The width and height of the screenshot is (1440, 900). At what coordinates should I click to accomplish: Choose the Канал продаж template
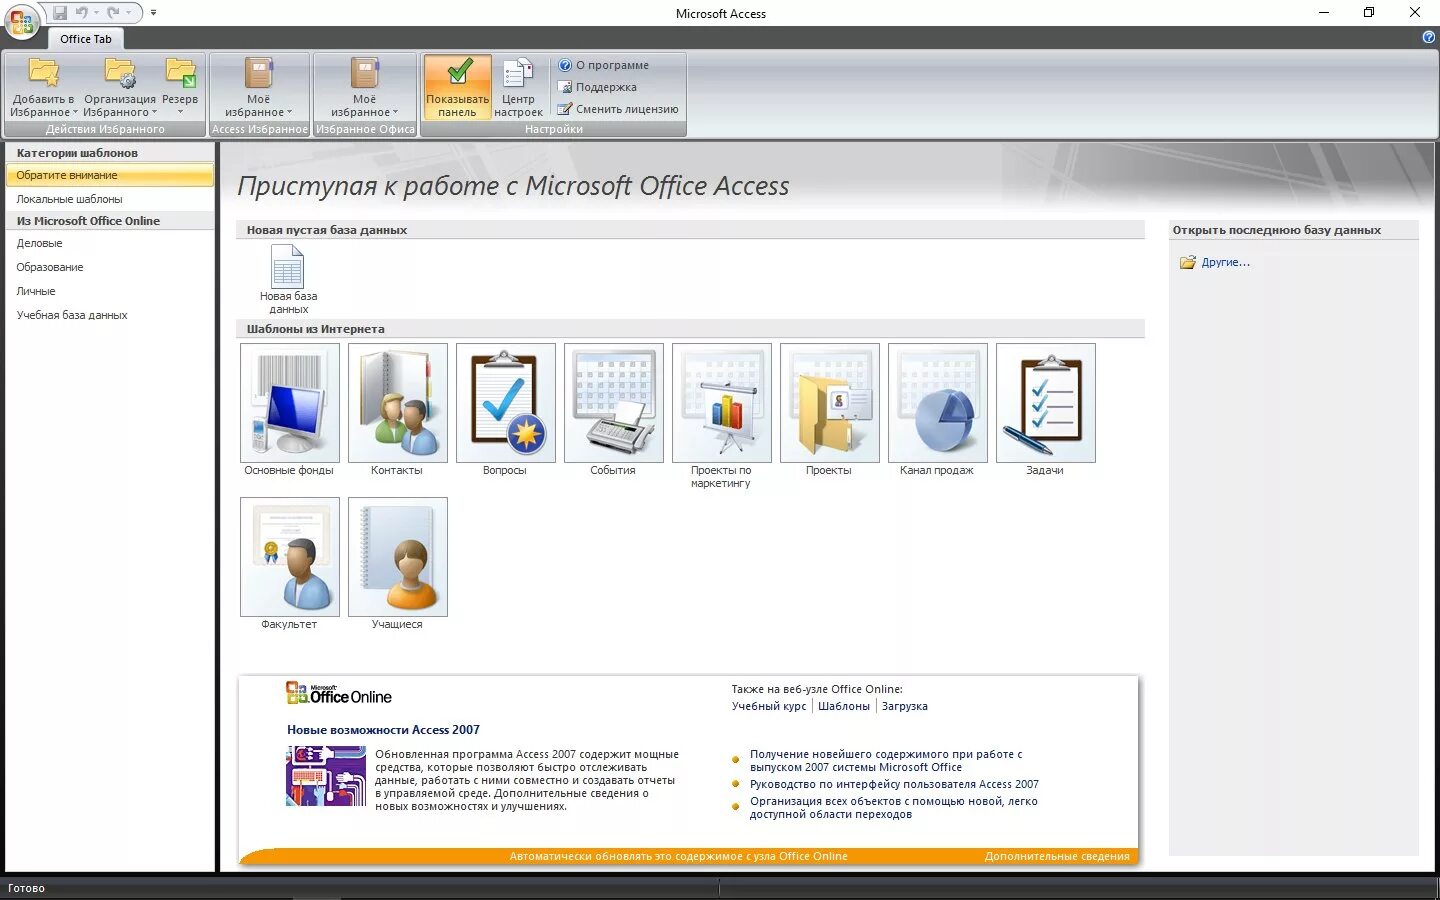tap(938, 410)
